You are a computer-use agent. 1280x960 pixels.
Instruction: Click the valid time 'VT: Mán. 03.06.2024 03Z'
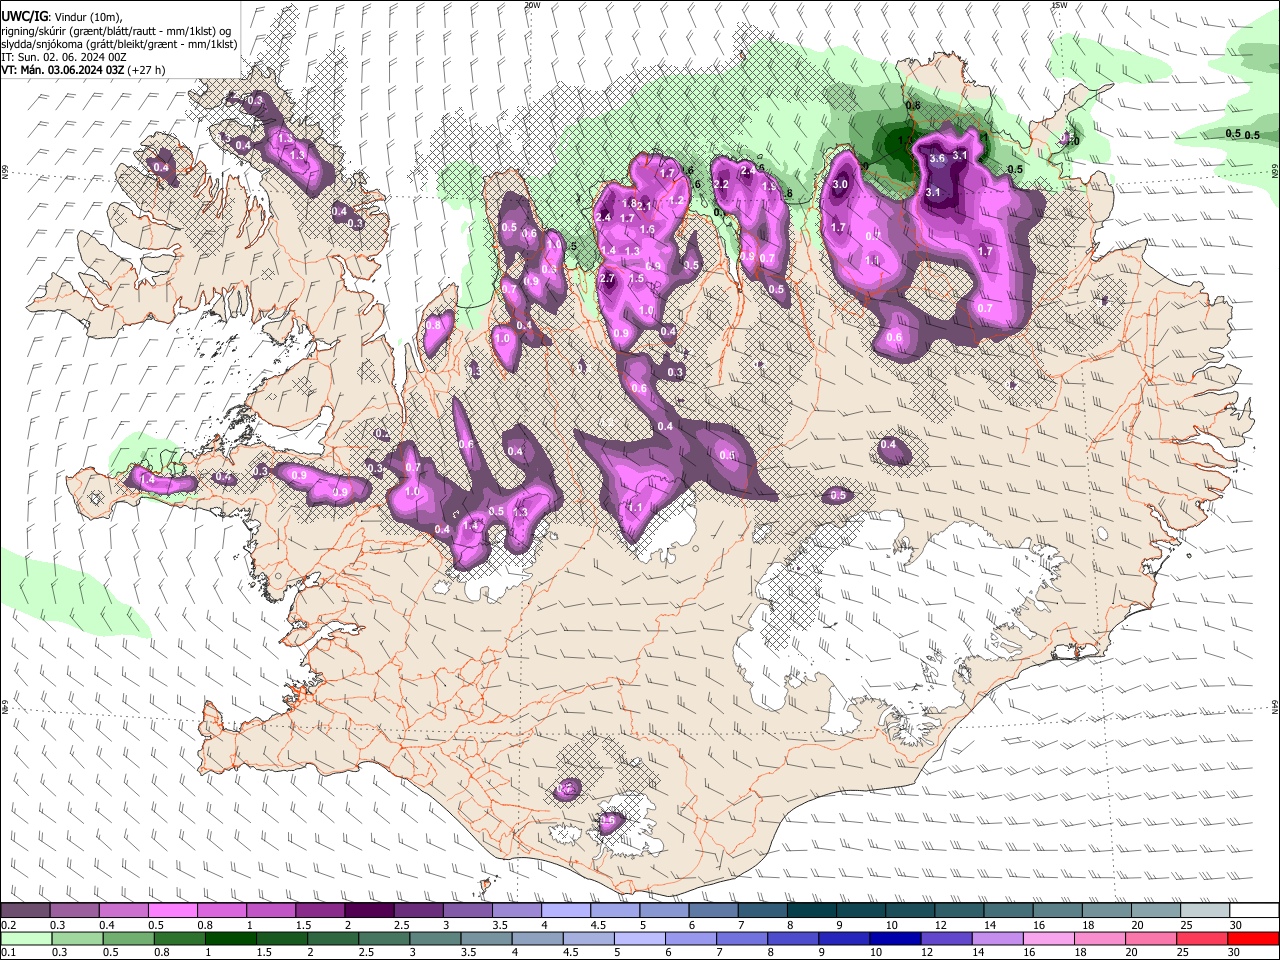[62, 70]
